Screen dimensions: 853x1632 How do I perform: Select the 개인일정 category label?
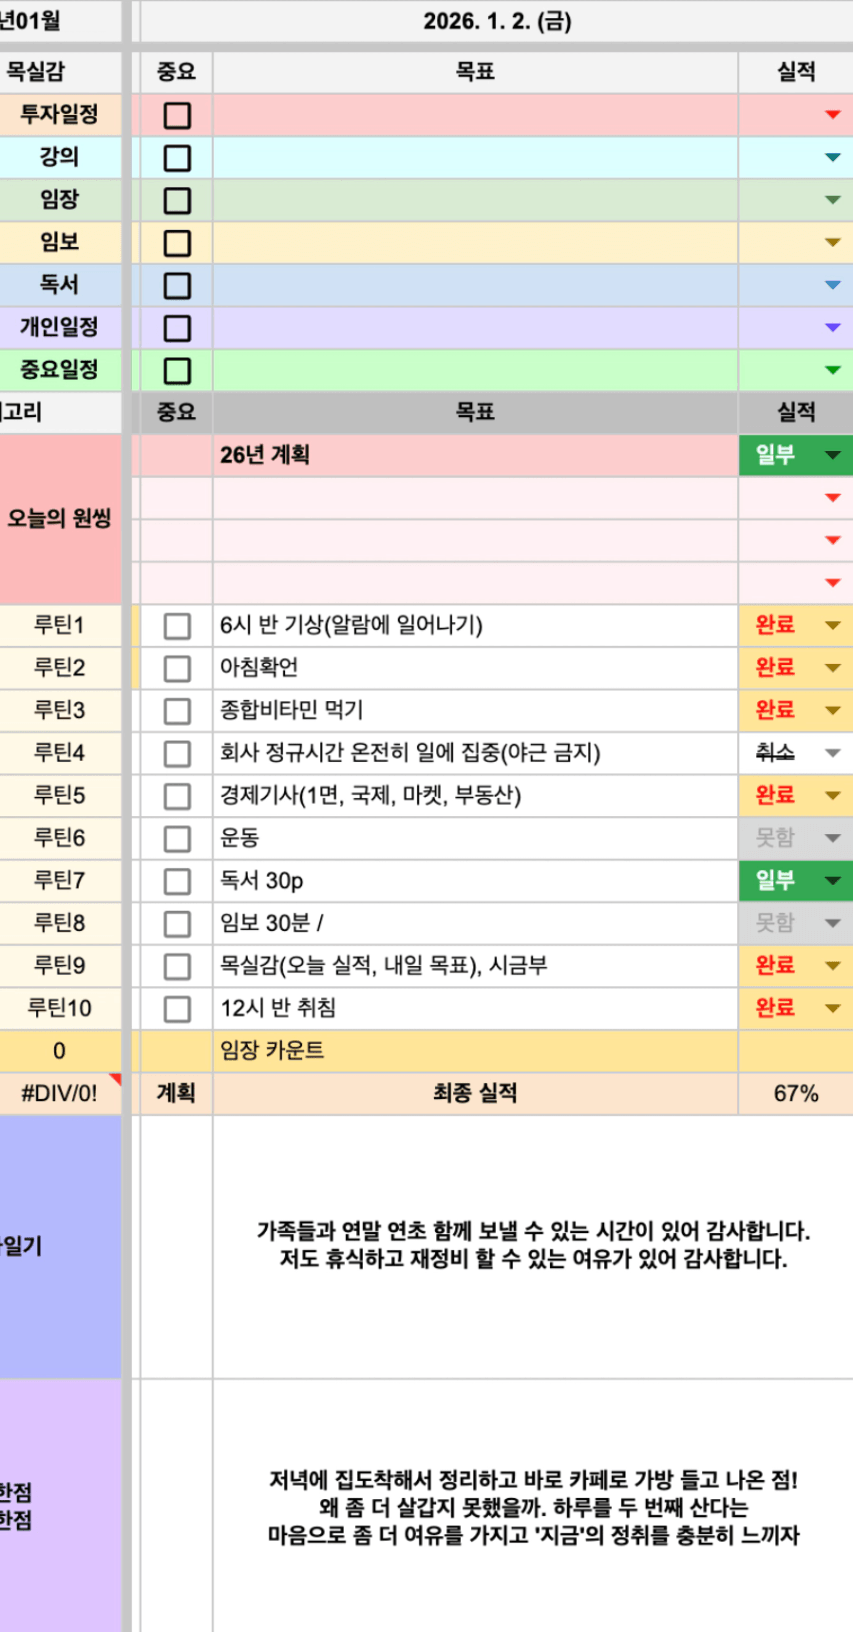[x=60, y=327]
